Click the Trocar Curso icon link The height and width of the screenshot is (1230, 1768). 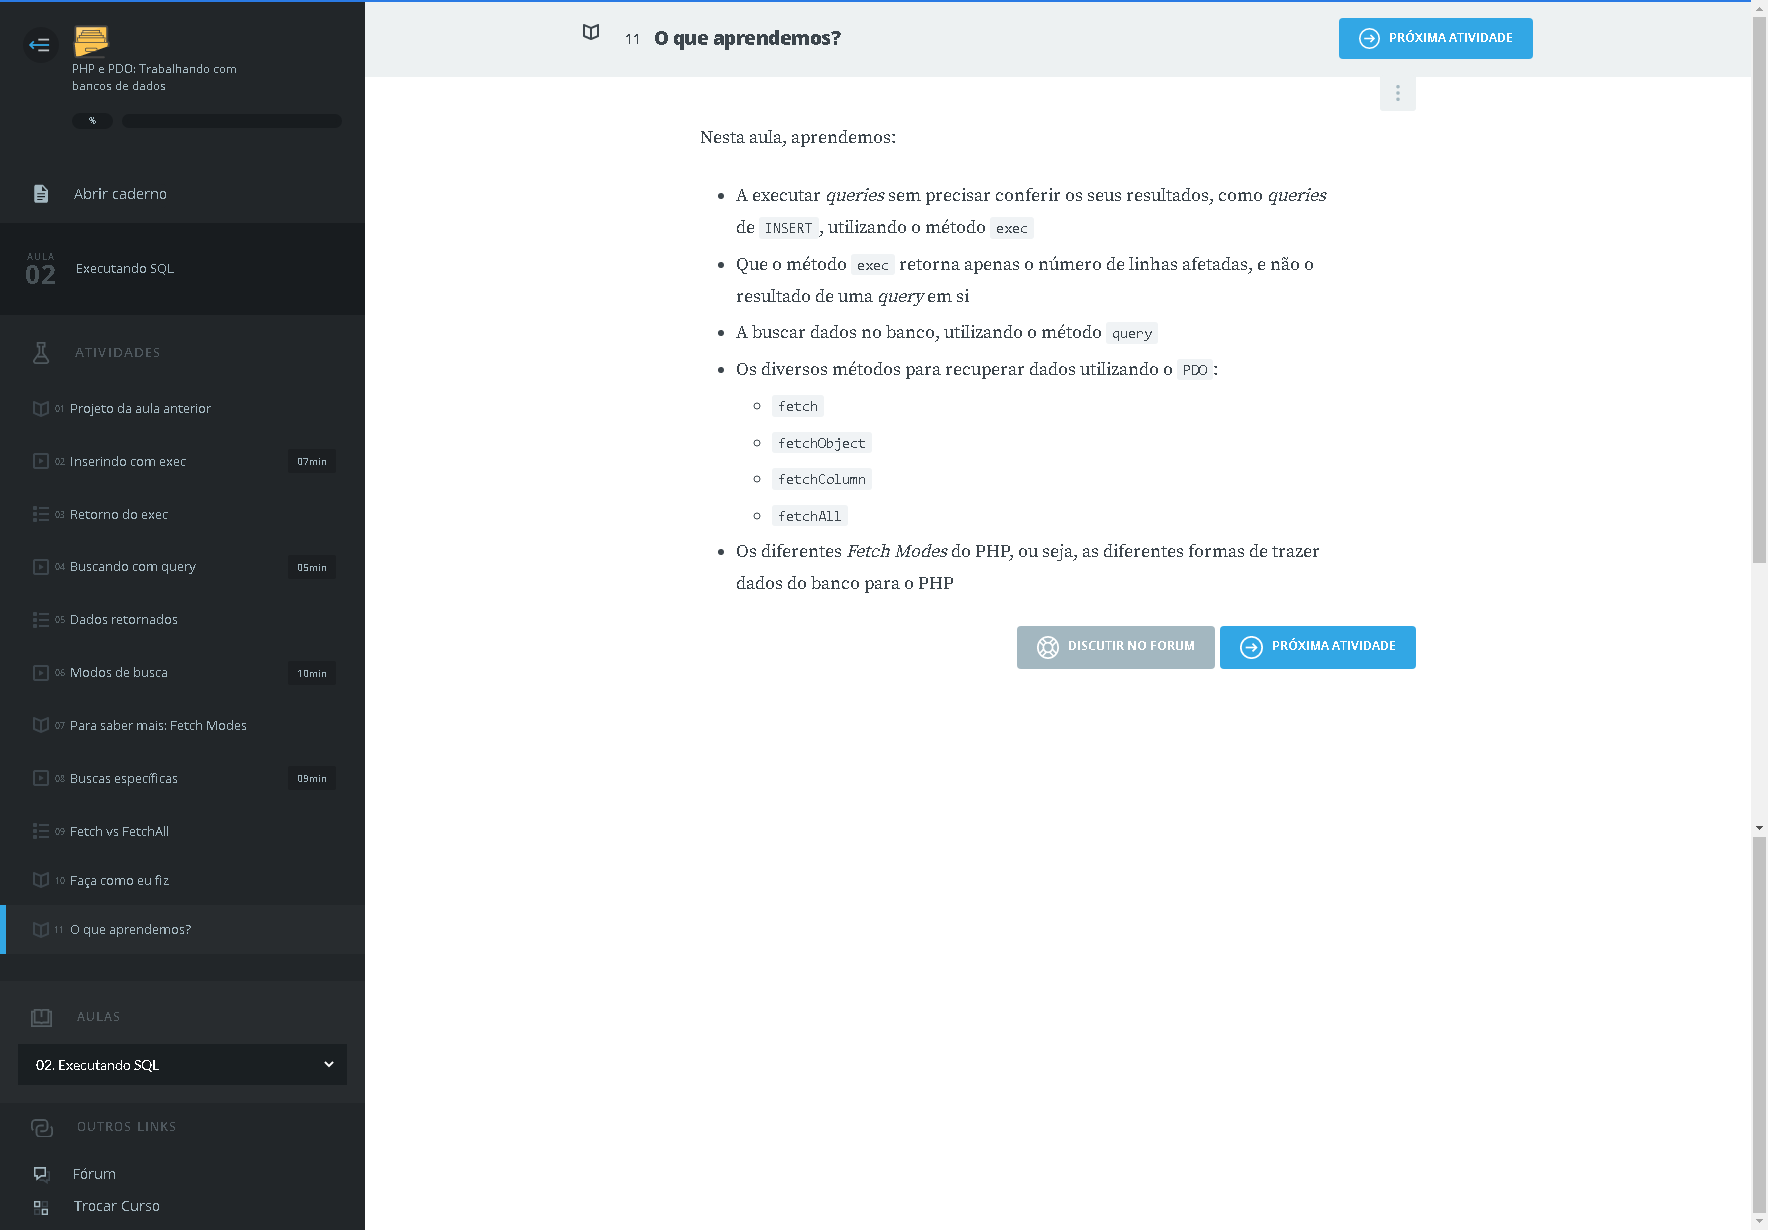[x=41, y=1207]
